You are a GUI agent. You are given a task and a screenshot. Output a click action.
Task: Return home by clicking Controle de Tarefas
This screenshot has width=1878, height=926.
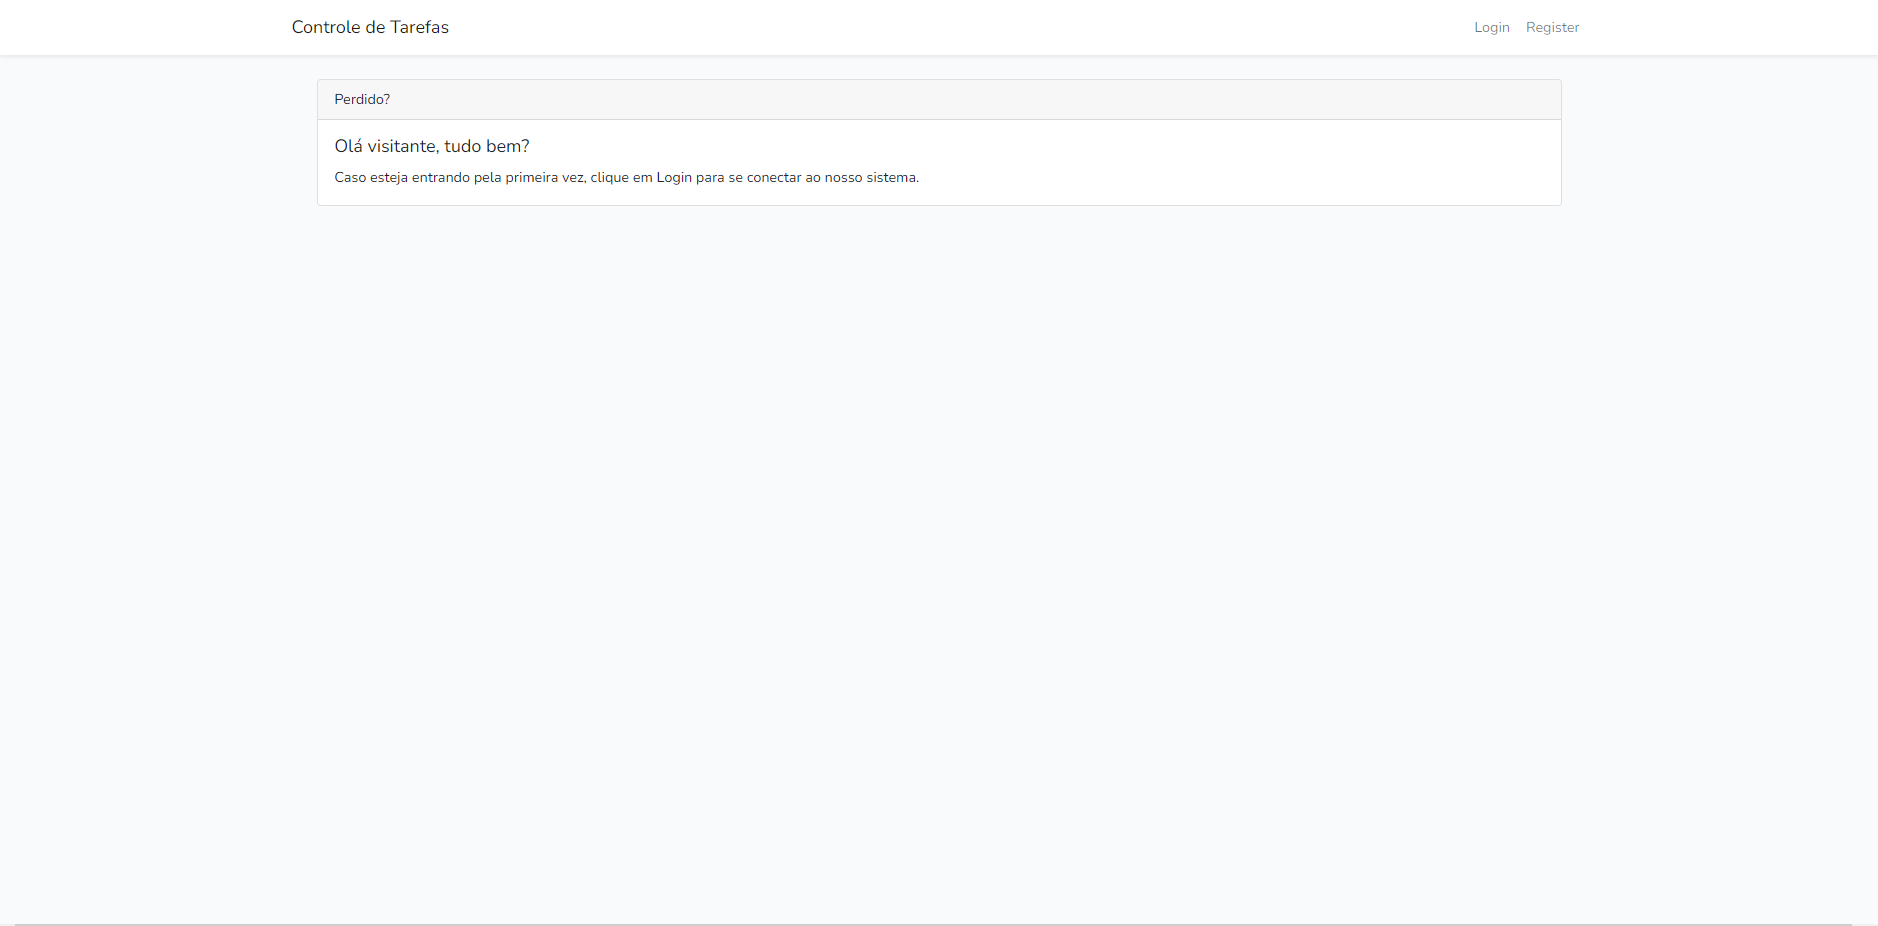pos(370,27)
